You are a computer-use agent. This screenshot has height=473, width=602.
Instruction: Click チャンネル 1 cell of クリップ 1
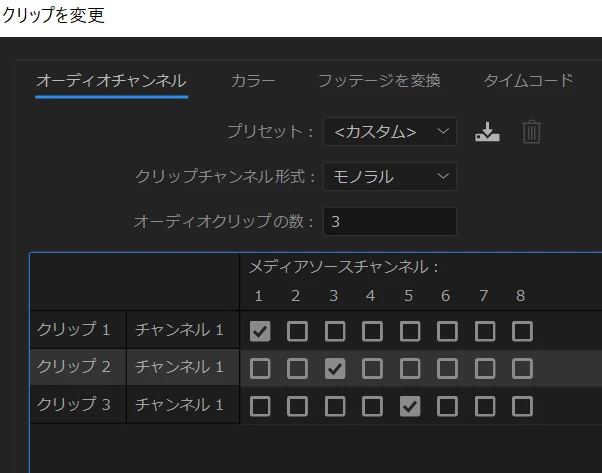pos(183,330)
